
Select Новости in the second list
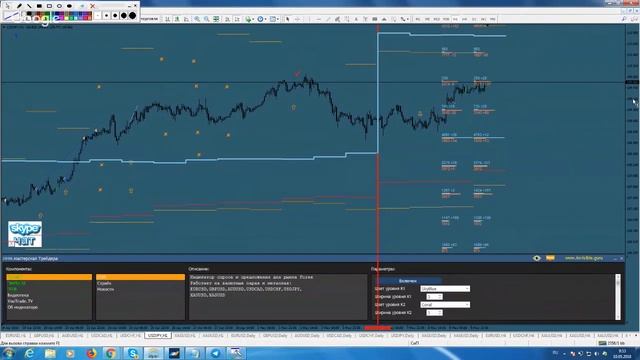105,289
